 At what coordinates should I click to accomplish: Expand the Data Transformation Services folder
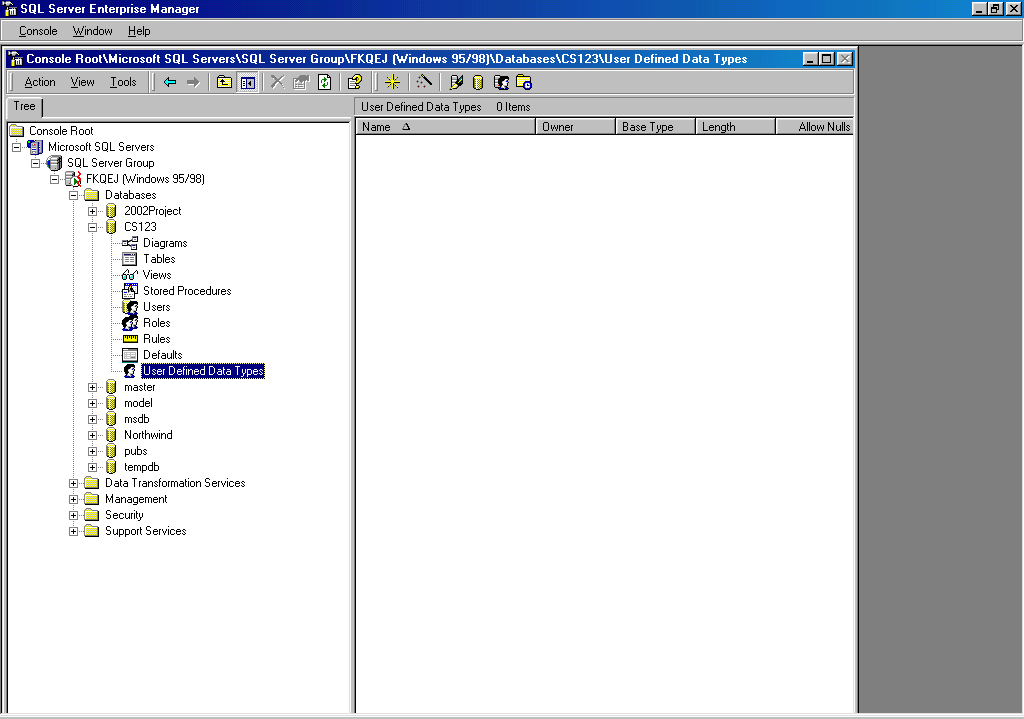coord(74,483)
